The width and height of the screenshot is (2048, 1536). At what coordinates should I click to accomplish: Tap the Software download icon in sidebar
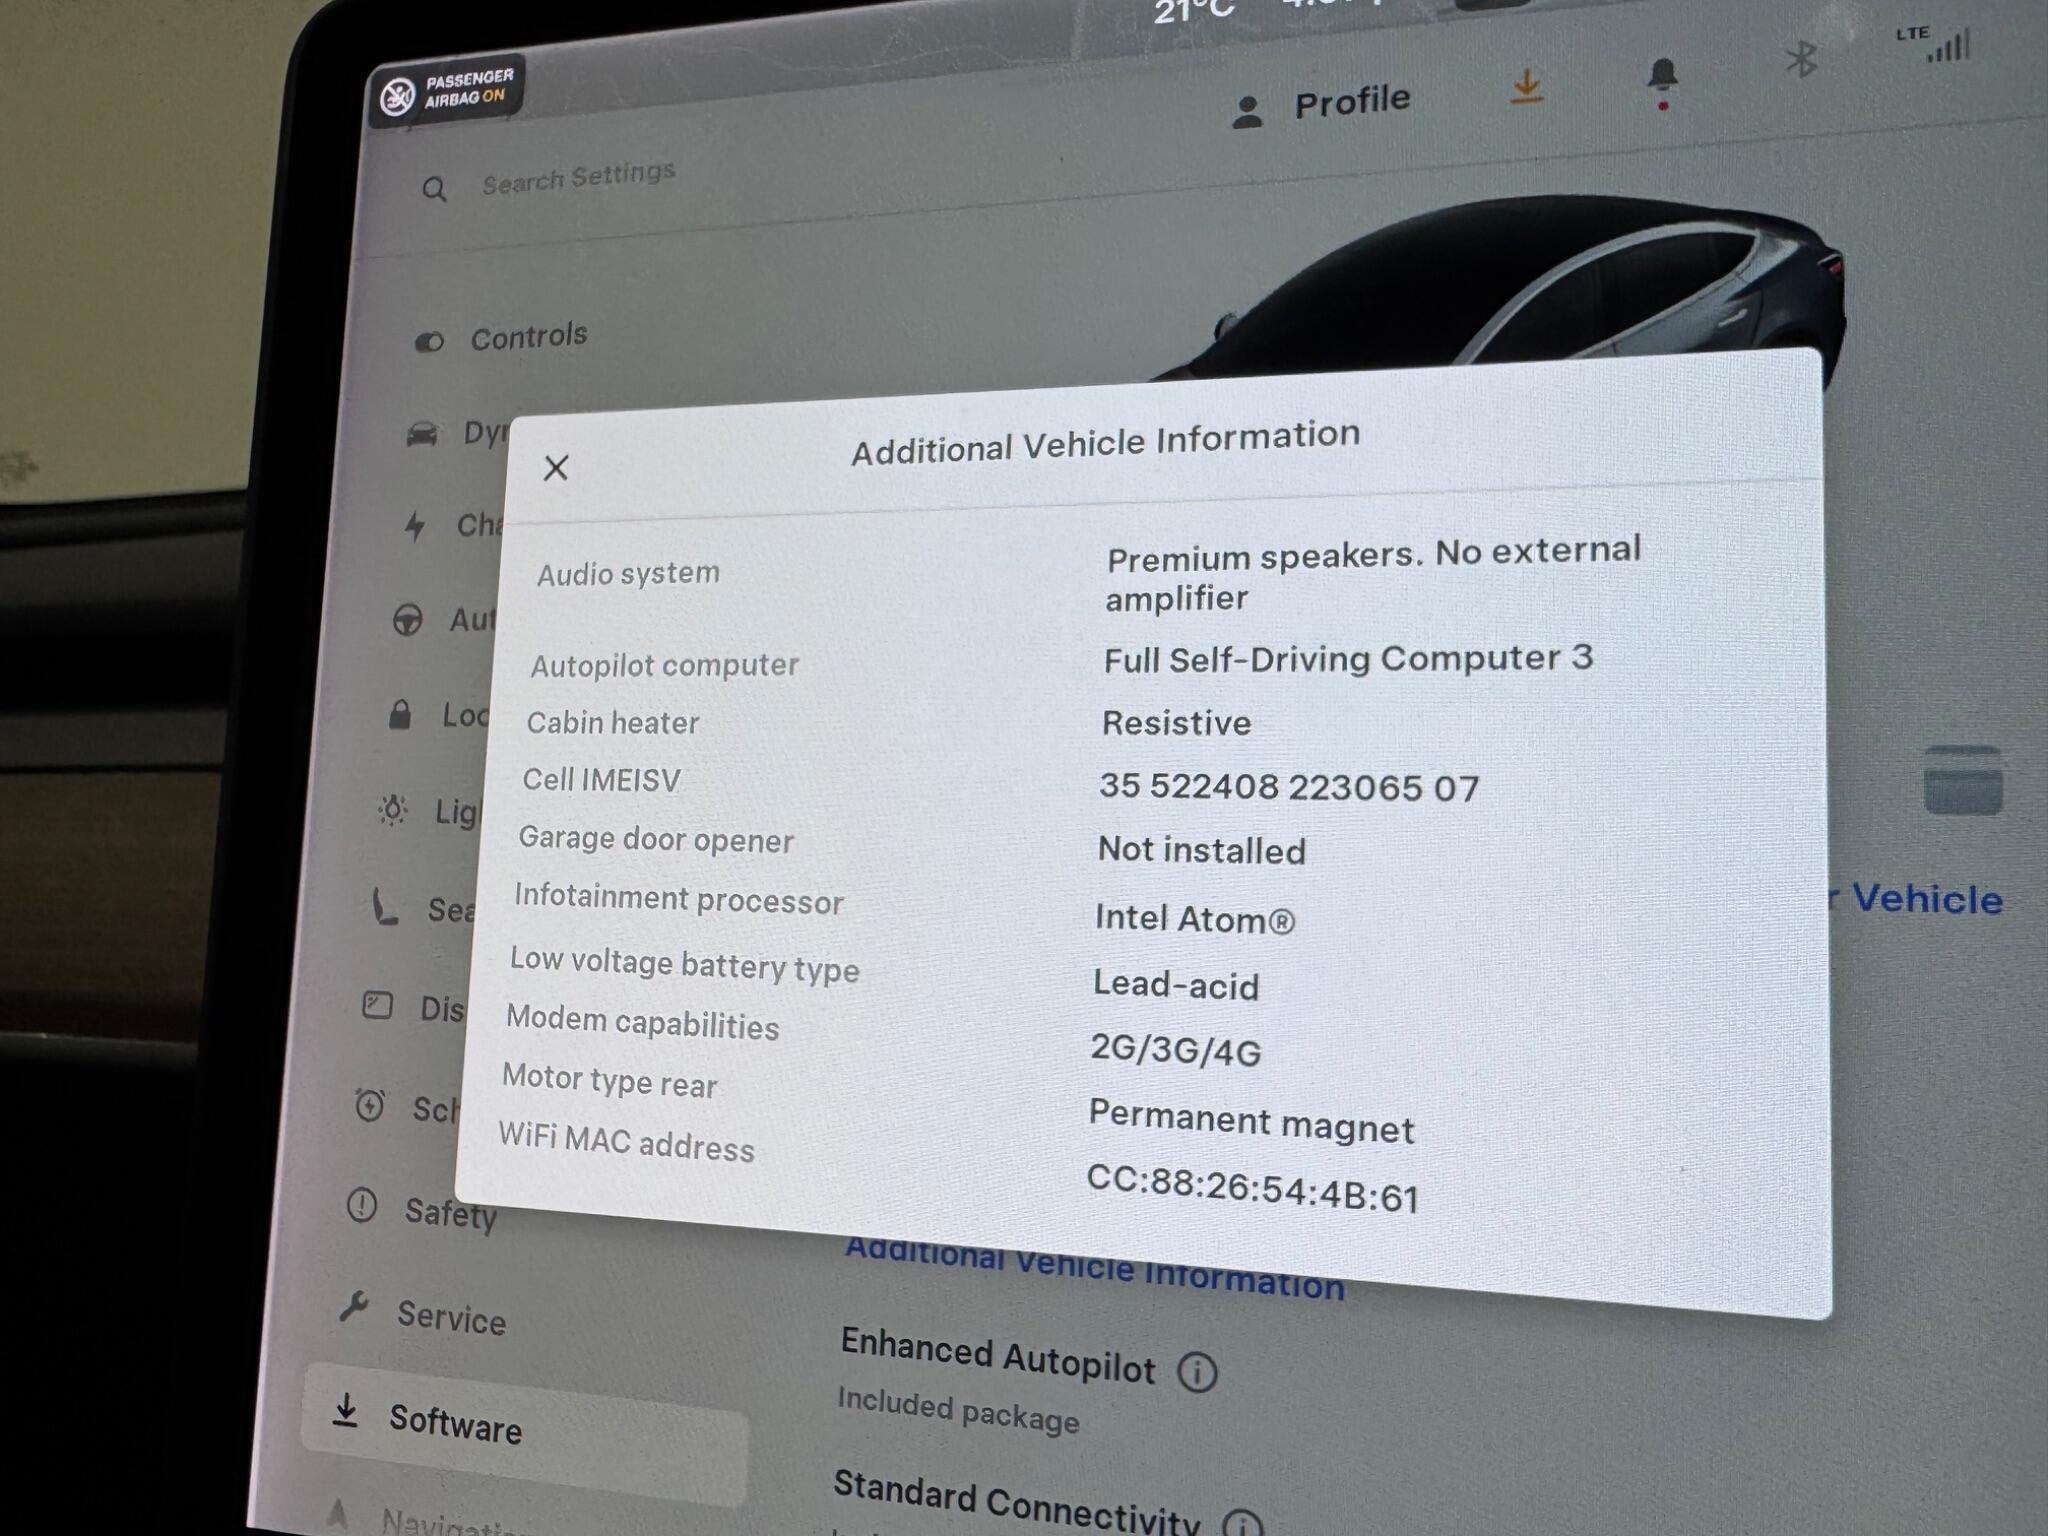point(345,1411)
